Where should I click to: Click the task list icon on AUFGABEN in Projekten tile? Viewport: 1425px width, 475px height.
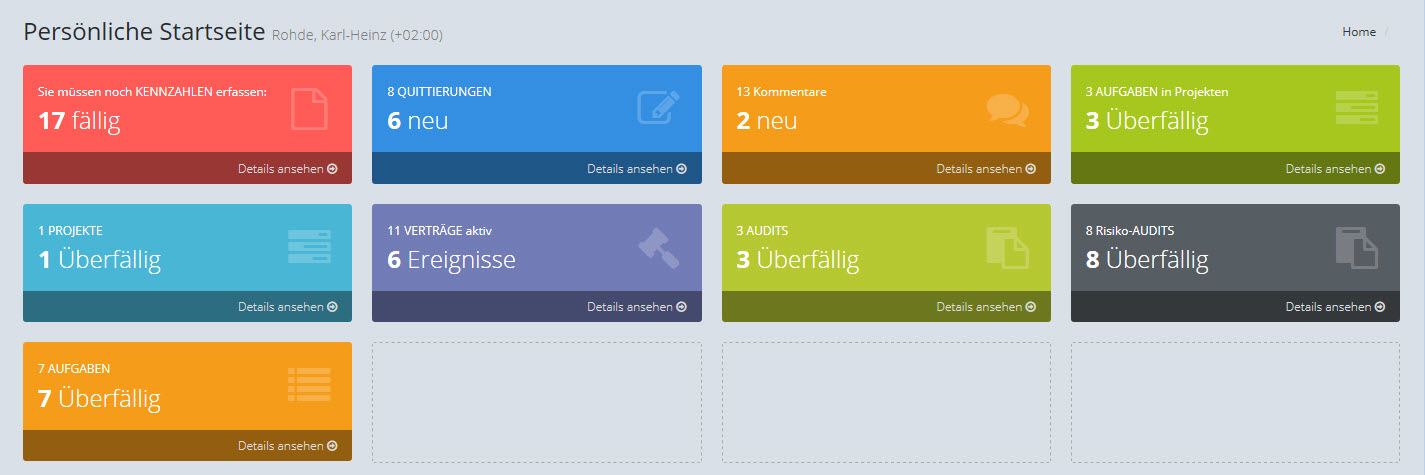pyautogui.click(x=1356, y=108)
